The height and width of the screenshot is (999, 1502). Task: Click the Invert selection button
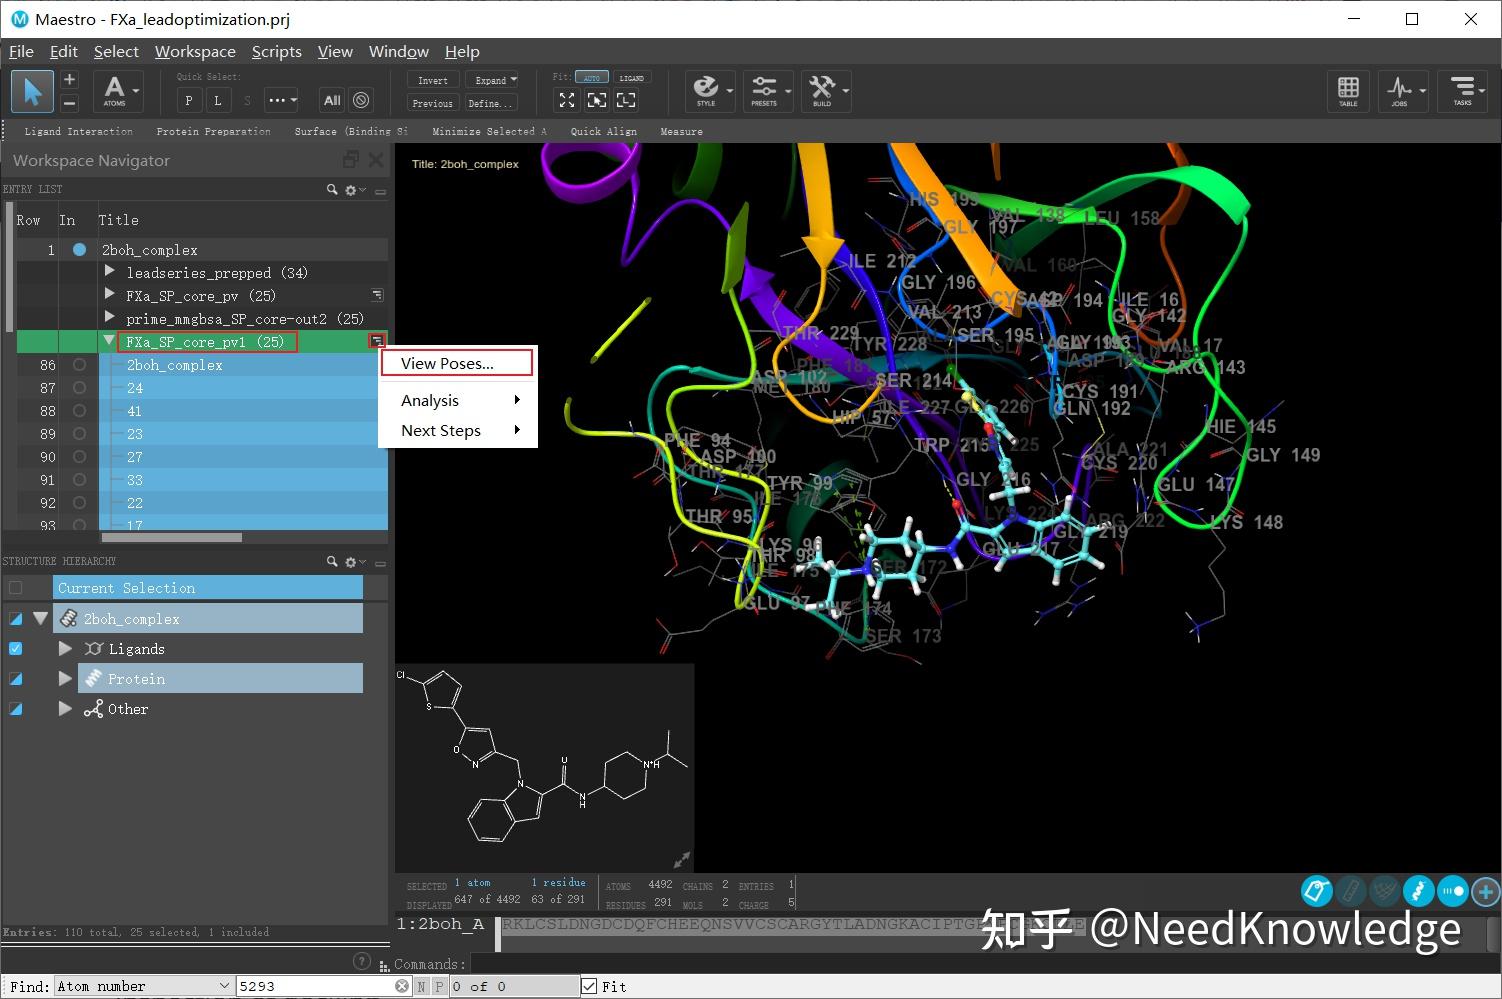431,79
